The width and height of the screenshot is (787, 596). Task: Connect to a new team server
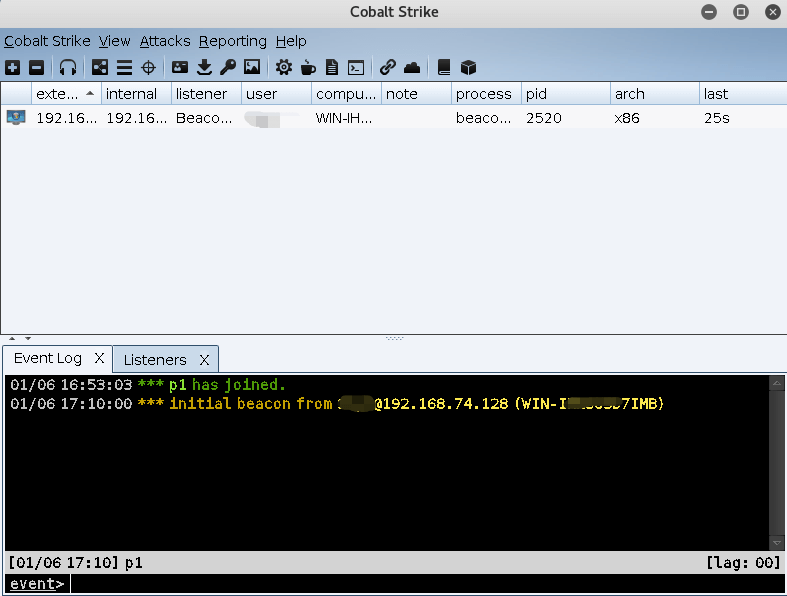pos(13,67)
